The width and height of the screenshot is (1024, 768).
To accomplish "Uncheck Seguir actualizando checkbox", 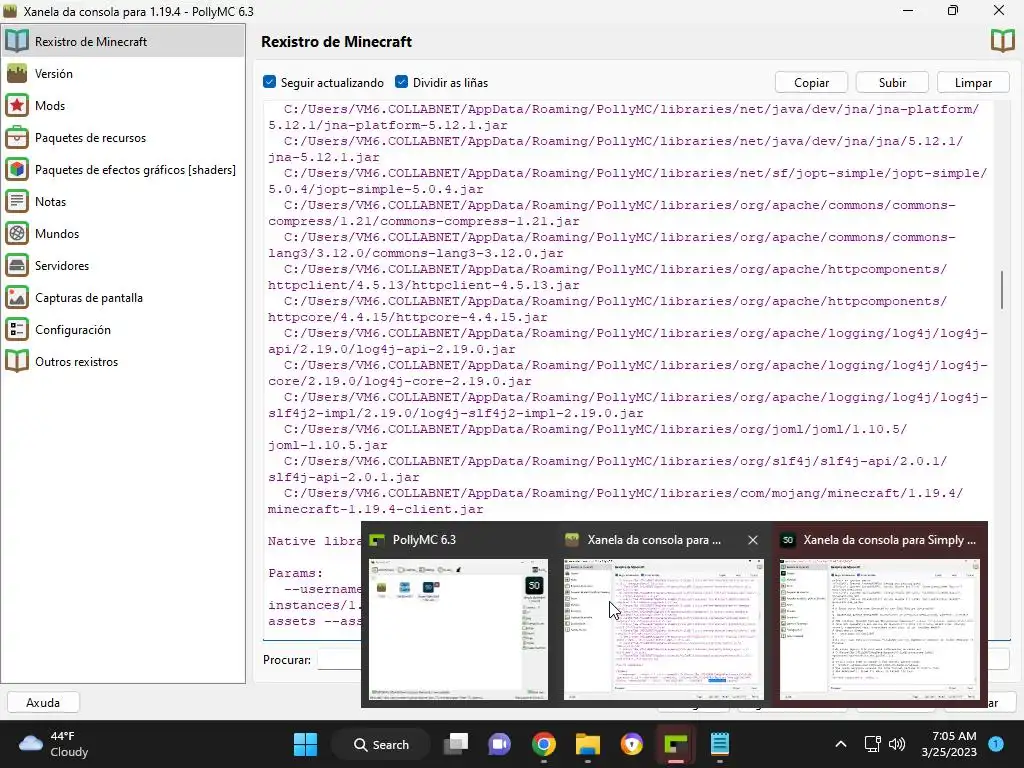I will click(x=270, y=82).
